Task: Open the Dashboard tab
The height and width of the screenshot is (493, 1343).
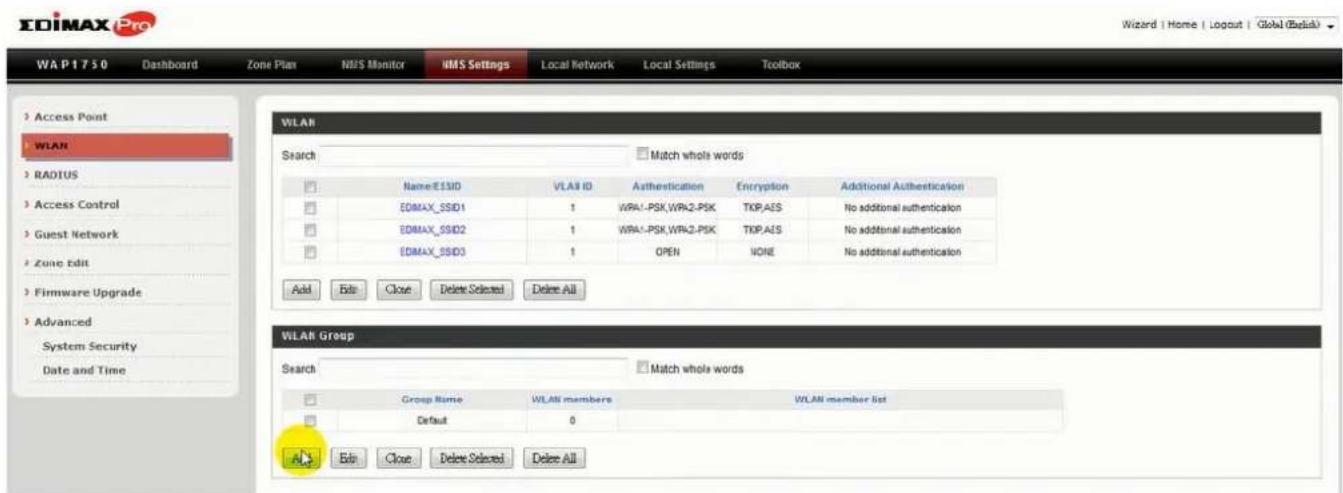Action: tap(168, 65)
